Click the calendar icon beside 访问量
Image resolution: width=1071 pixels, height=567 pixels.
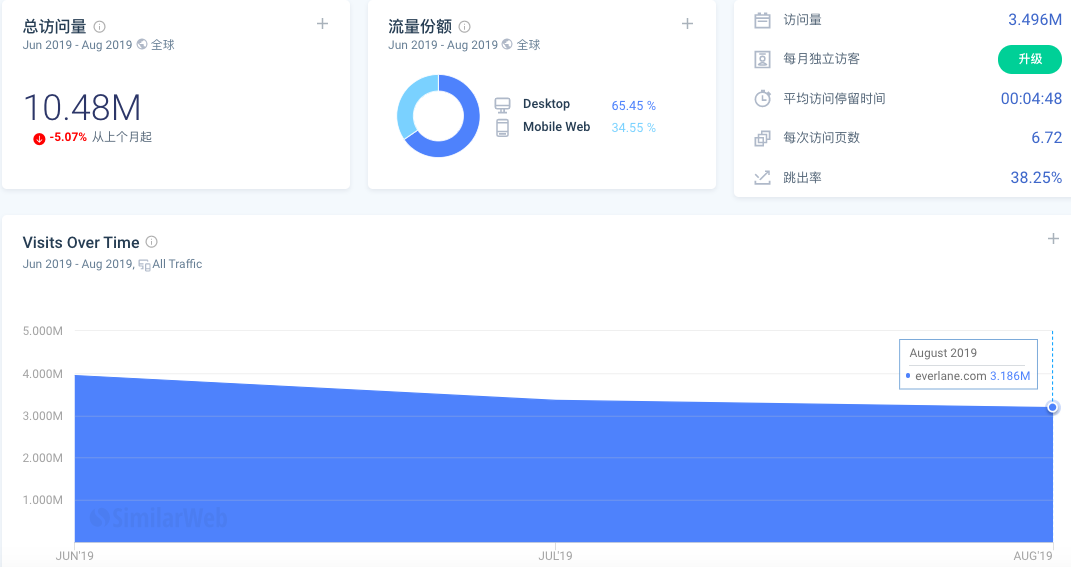(x=762, y=20)
